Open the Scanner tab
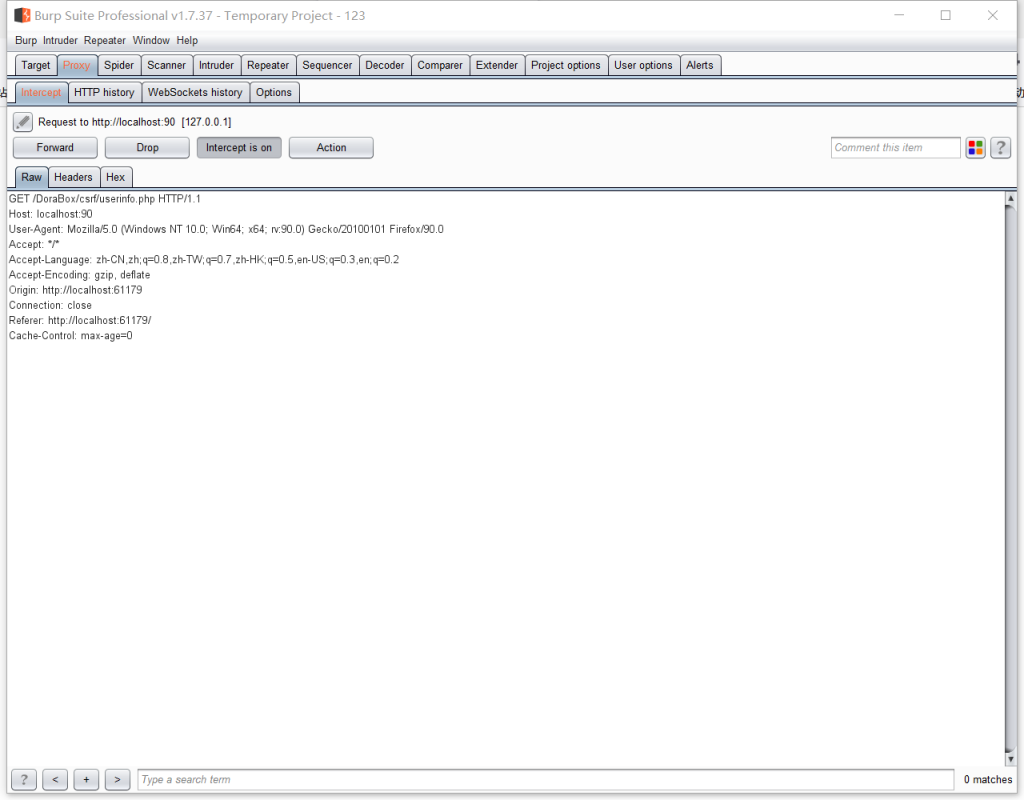This screenshot has height=800, width=1024. point(167,65)
